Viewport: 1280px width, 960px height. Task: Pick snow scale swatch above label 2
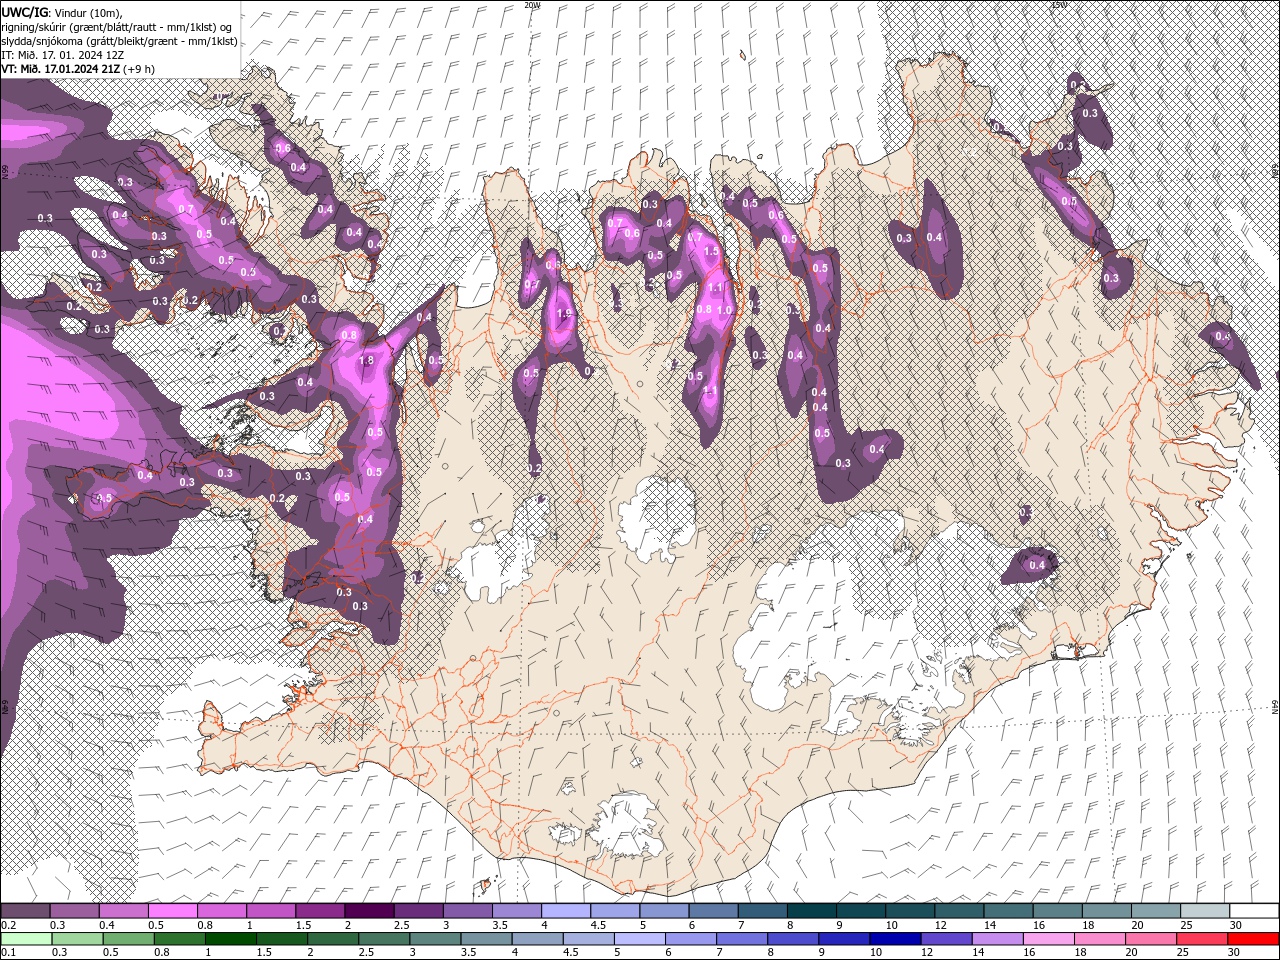[x=368, y=911]
